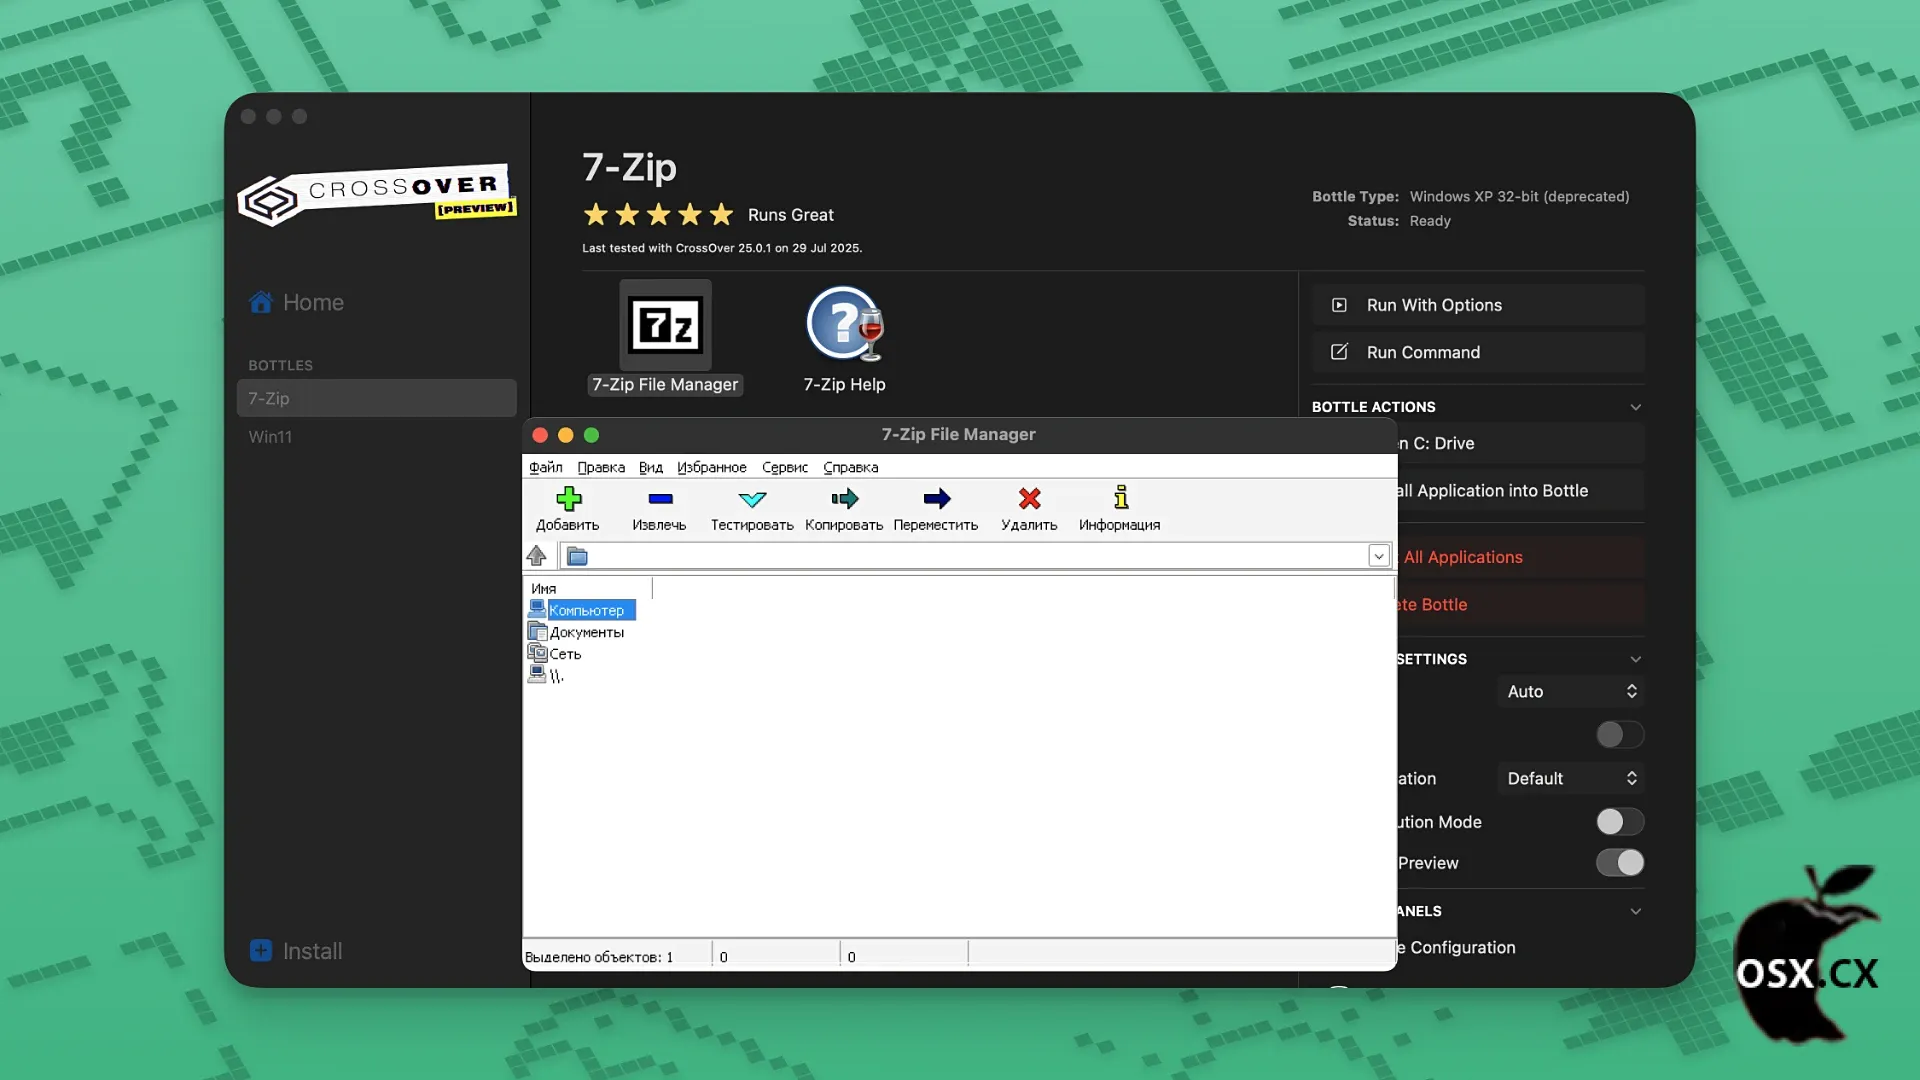The image size is (1920, 1080).
Task: Click the Тестировать (Test) toolbar icon
Action: (752, 498)
